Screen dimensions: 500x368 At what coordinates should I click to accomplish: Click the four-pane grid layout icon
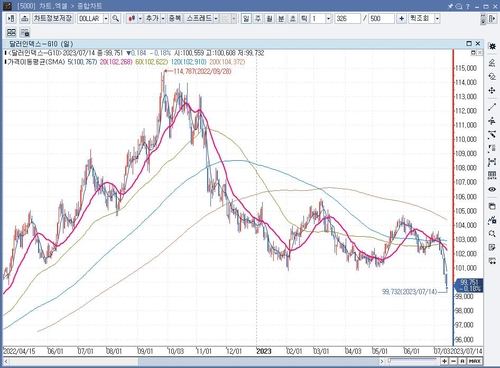point(11,32)
